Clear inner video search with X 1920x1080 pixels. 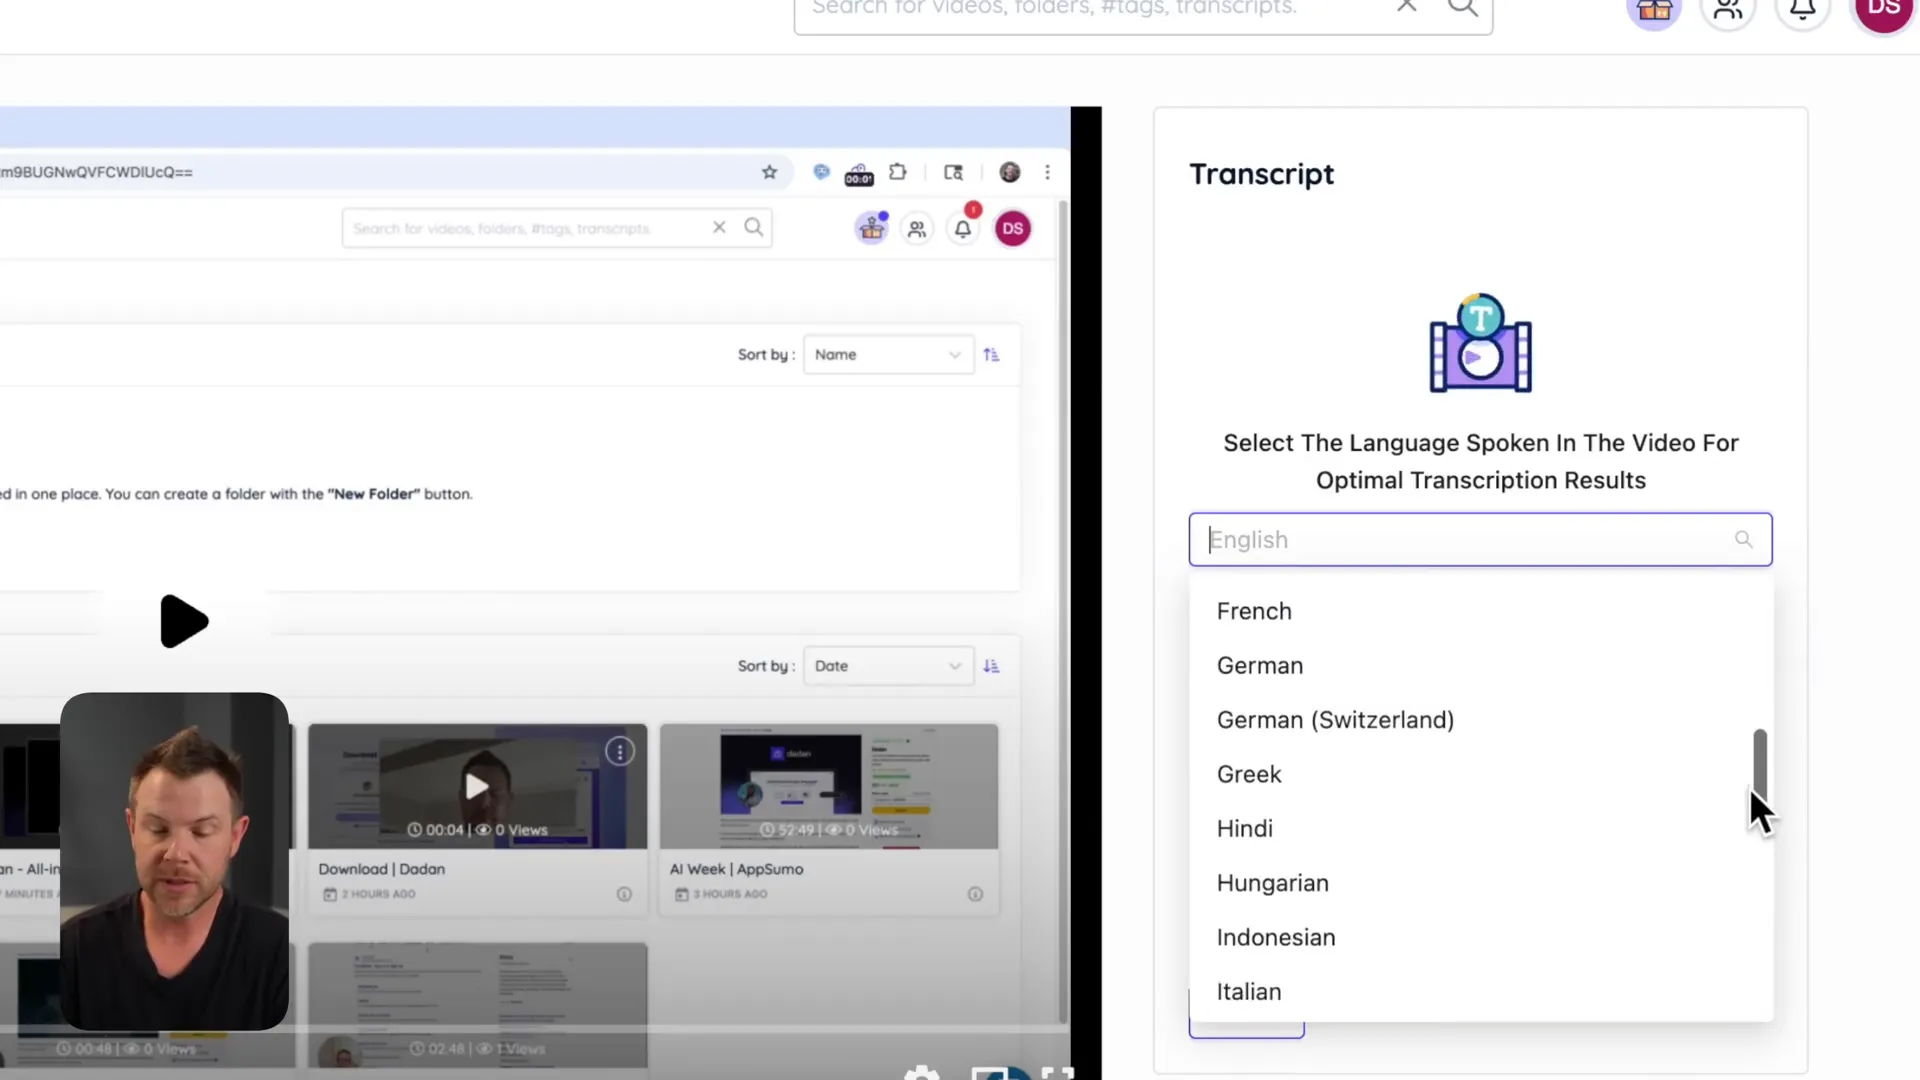pyautogui.click(x=719, y=227)
